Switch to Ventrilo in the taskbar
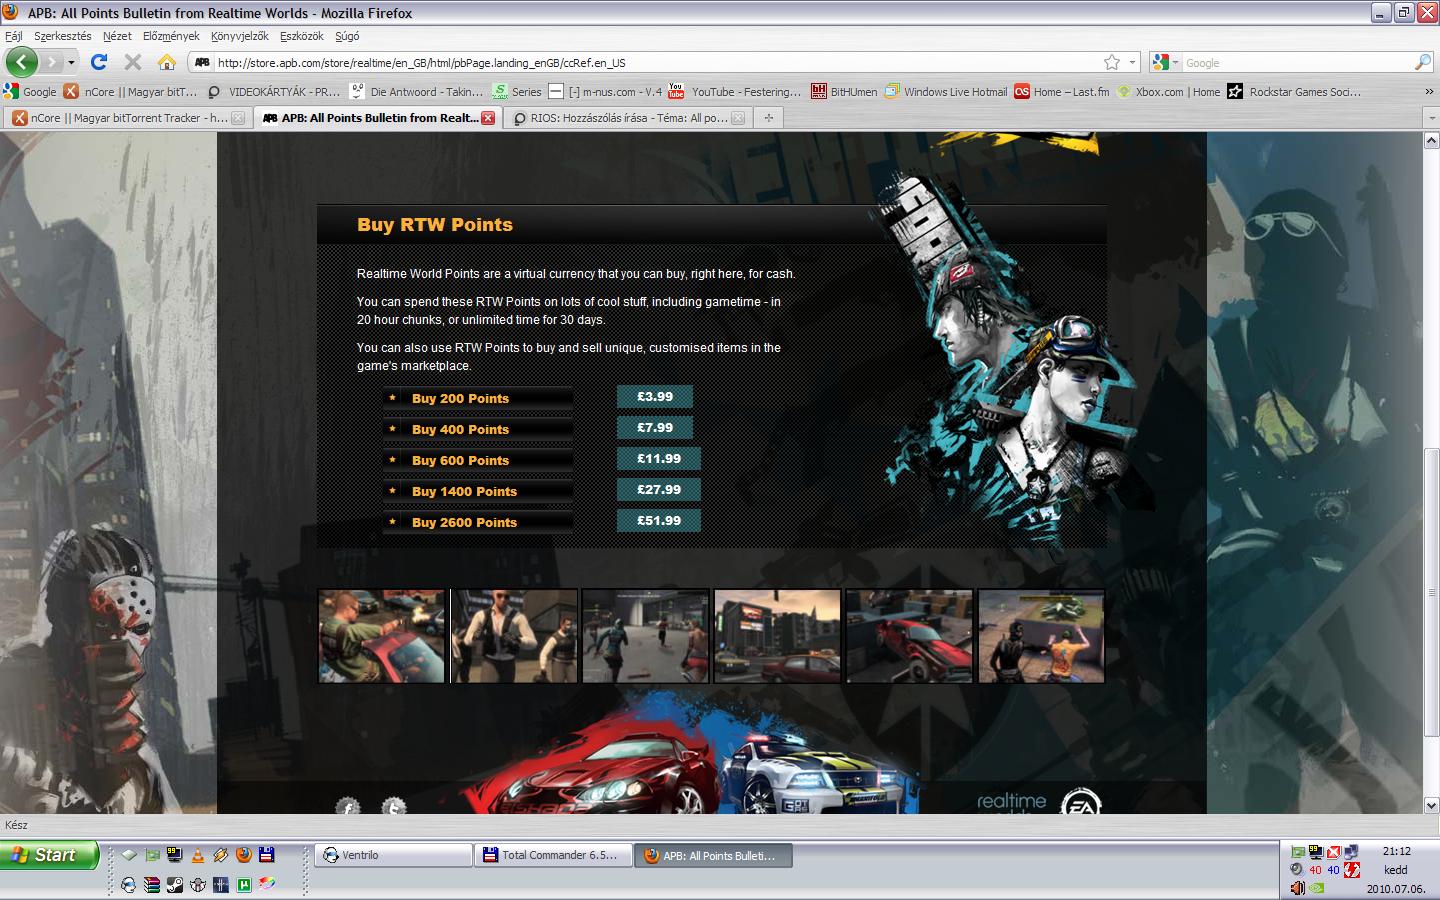The height and width of the screenshot is (900, 1440). coord(394,855)
